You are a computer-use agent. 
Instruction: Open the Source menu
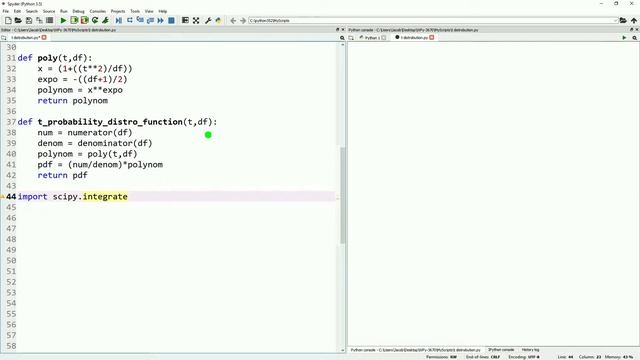coord(49,11)
